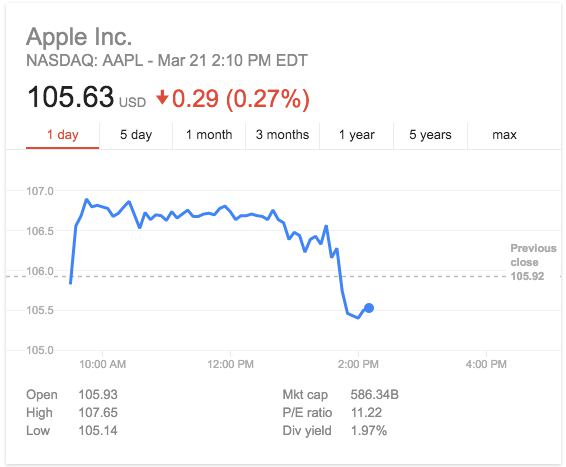
Task: Click the 12:00 PM axis label
Action: [x=230, y=364]
